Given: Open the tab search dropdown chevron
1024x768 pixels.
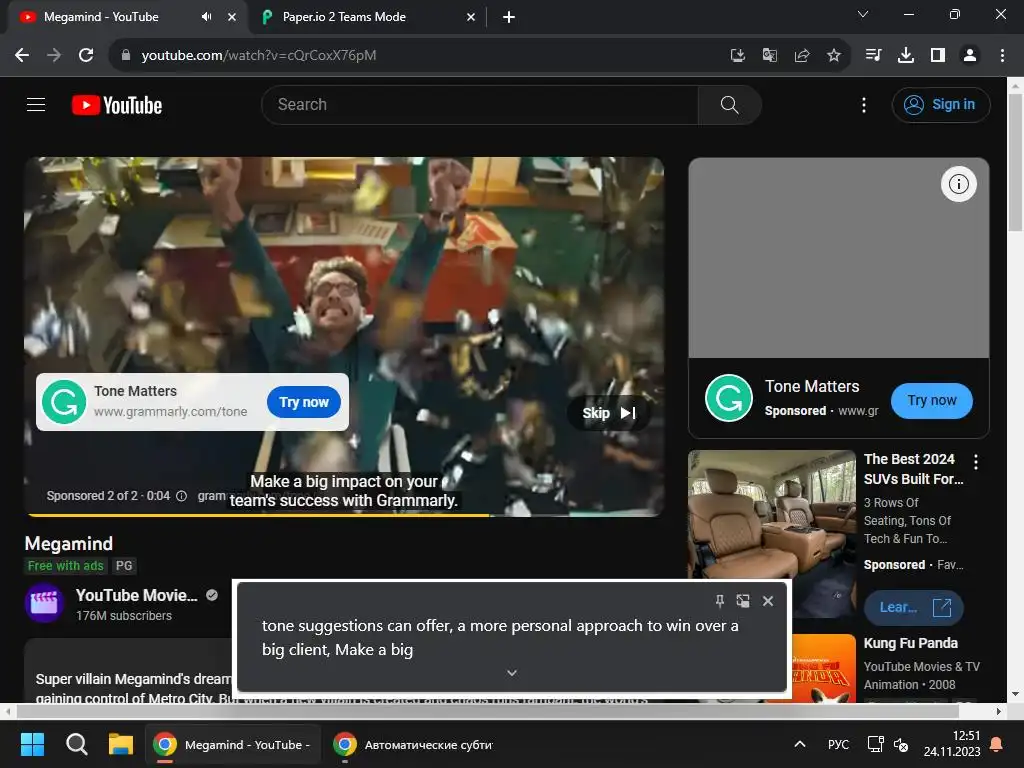Looking at the screenshot, I should tap(863, 14).
